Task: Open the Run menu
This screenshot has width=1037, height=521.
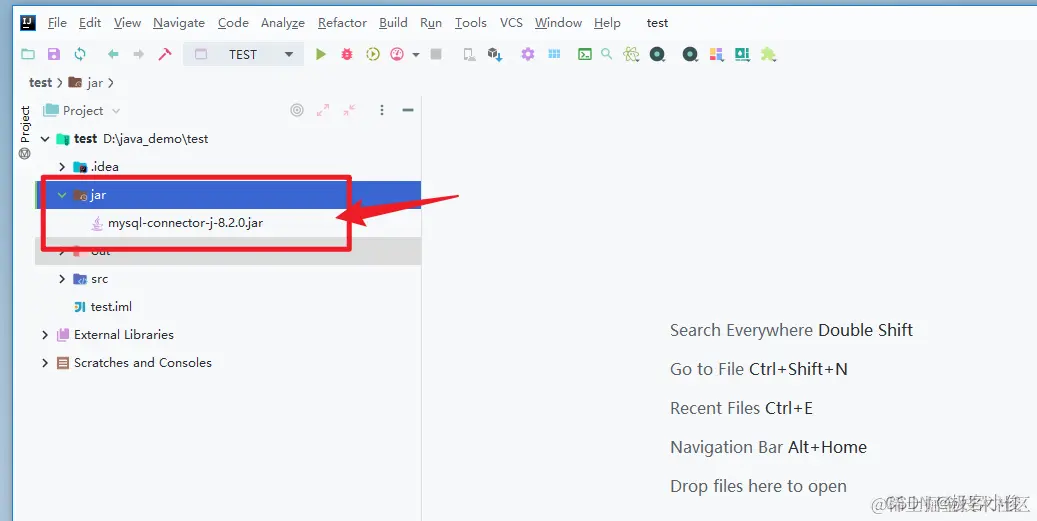Action: point(431,23)
